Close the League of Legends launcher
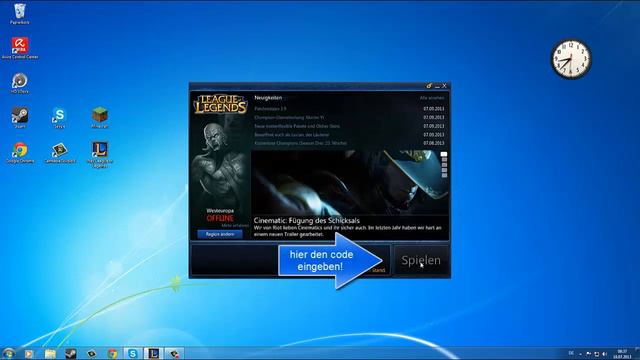 (444, 86)
